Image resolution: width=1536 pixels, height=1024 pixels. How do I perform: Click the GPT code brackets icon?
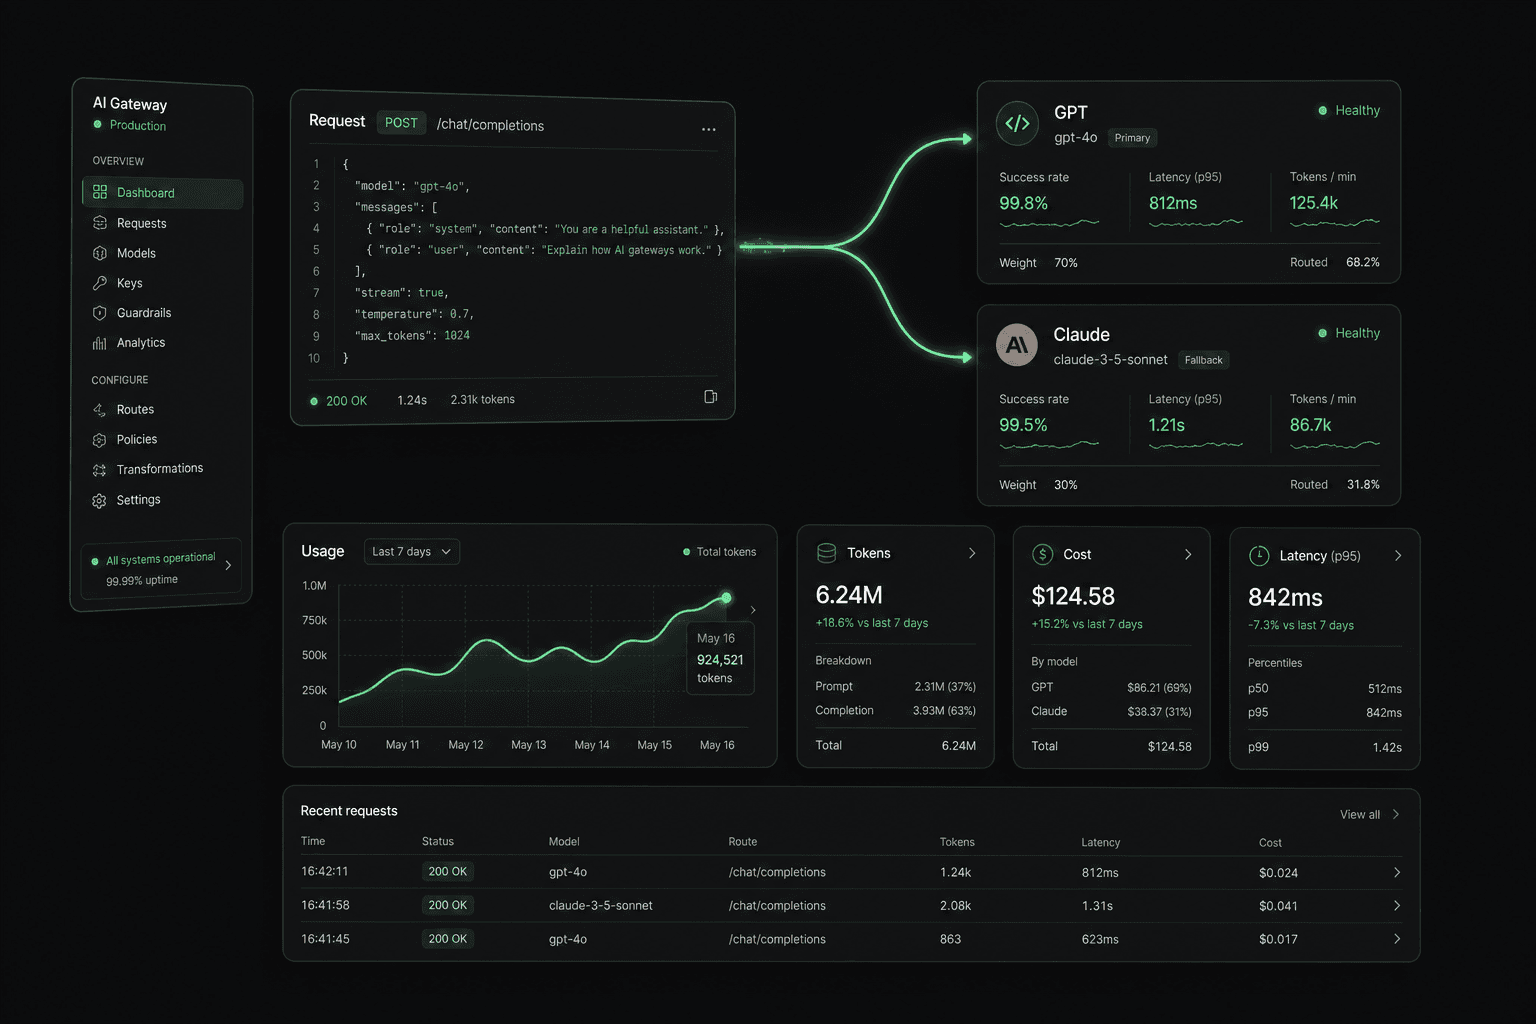(x=1017, y=123)
